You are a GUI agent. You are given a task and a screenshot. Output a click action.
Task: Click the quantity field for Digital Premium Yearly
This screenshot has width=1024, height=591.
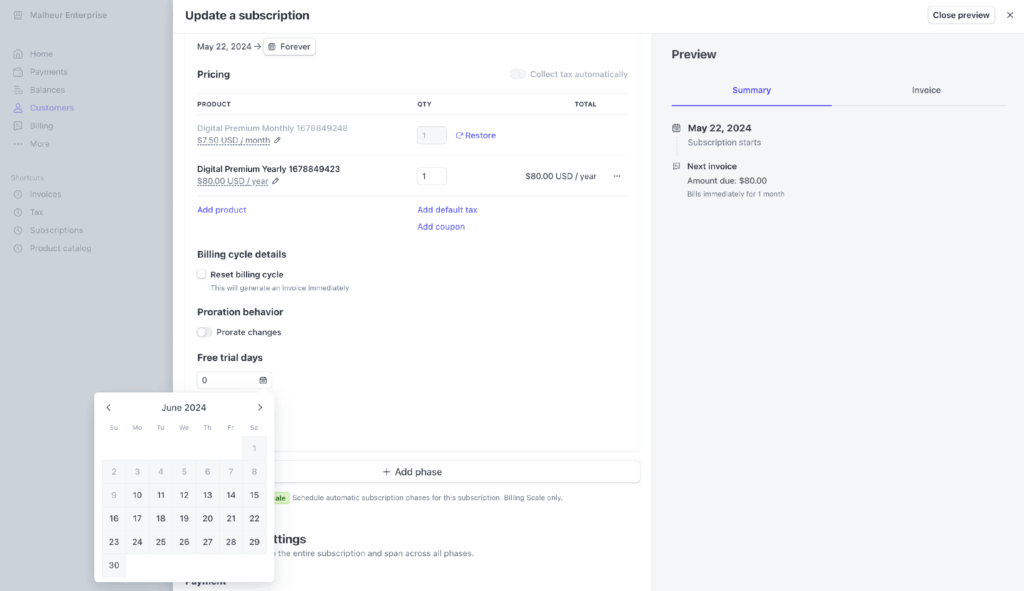point(431,176)
